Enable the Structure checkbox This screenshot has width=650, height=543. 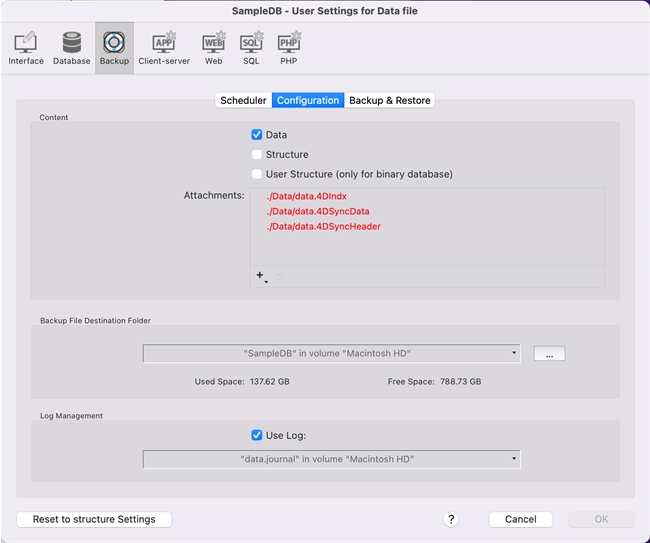[257, 155]
